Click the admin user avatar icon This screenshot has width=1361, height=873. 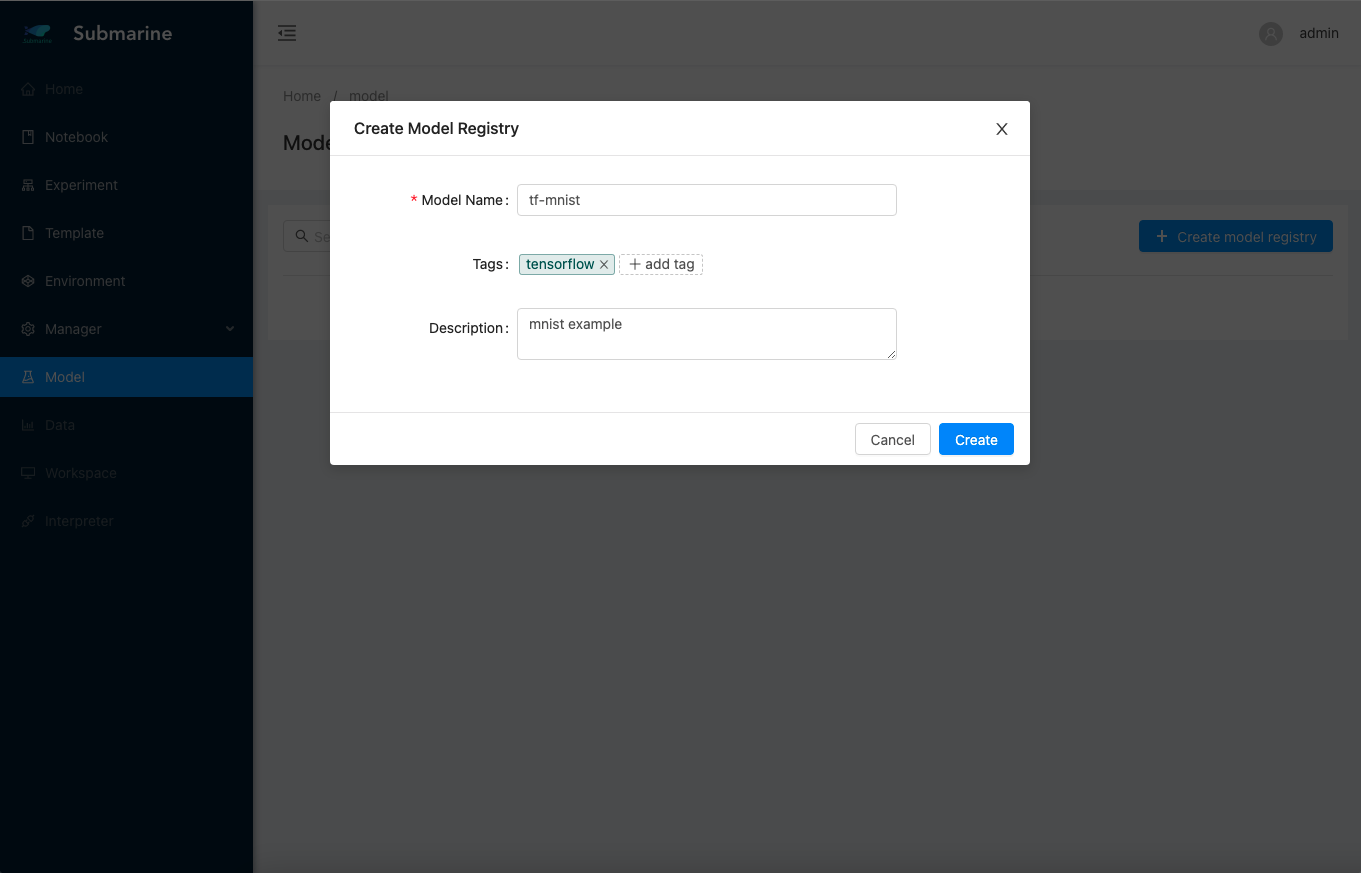1270,34
